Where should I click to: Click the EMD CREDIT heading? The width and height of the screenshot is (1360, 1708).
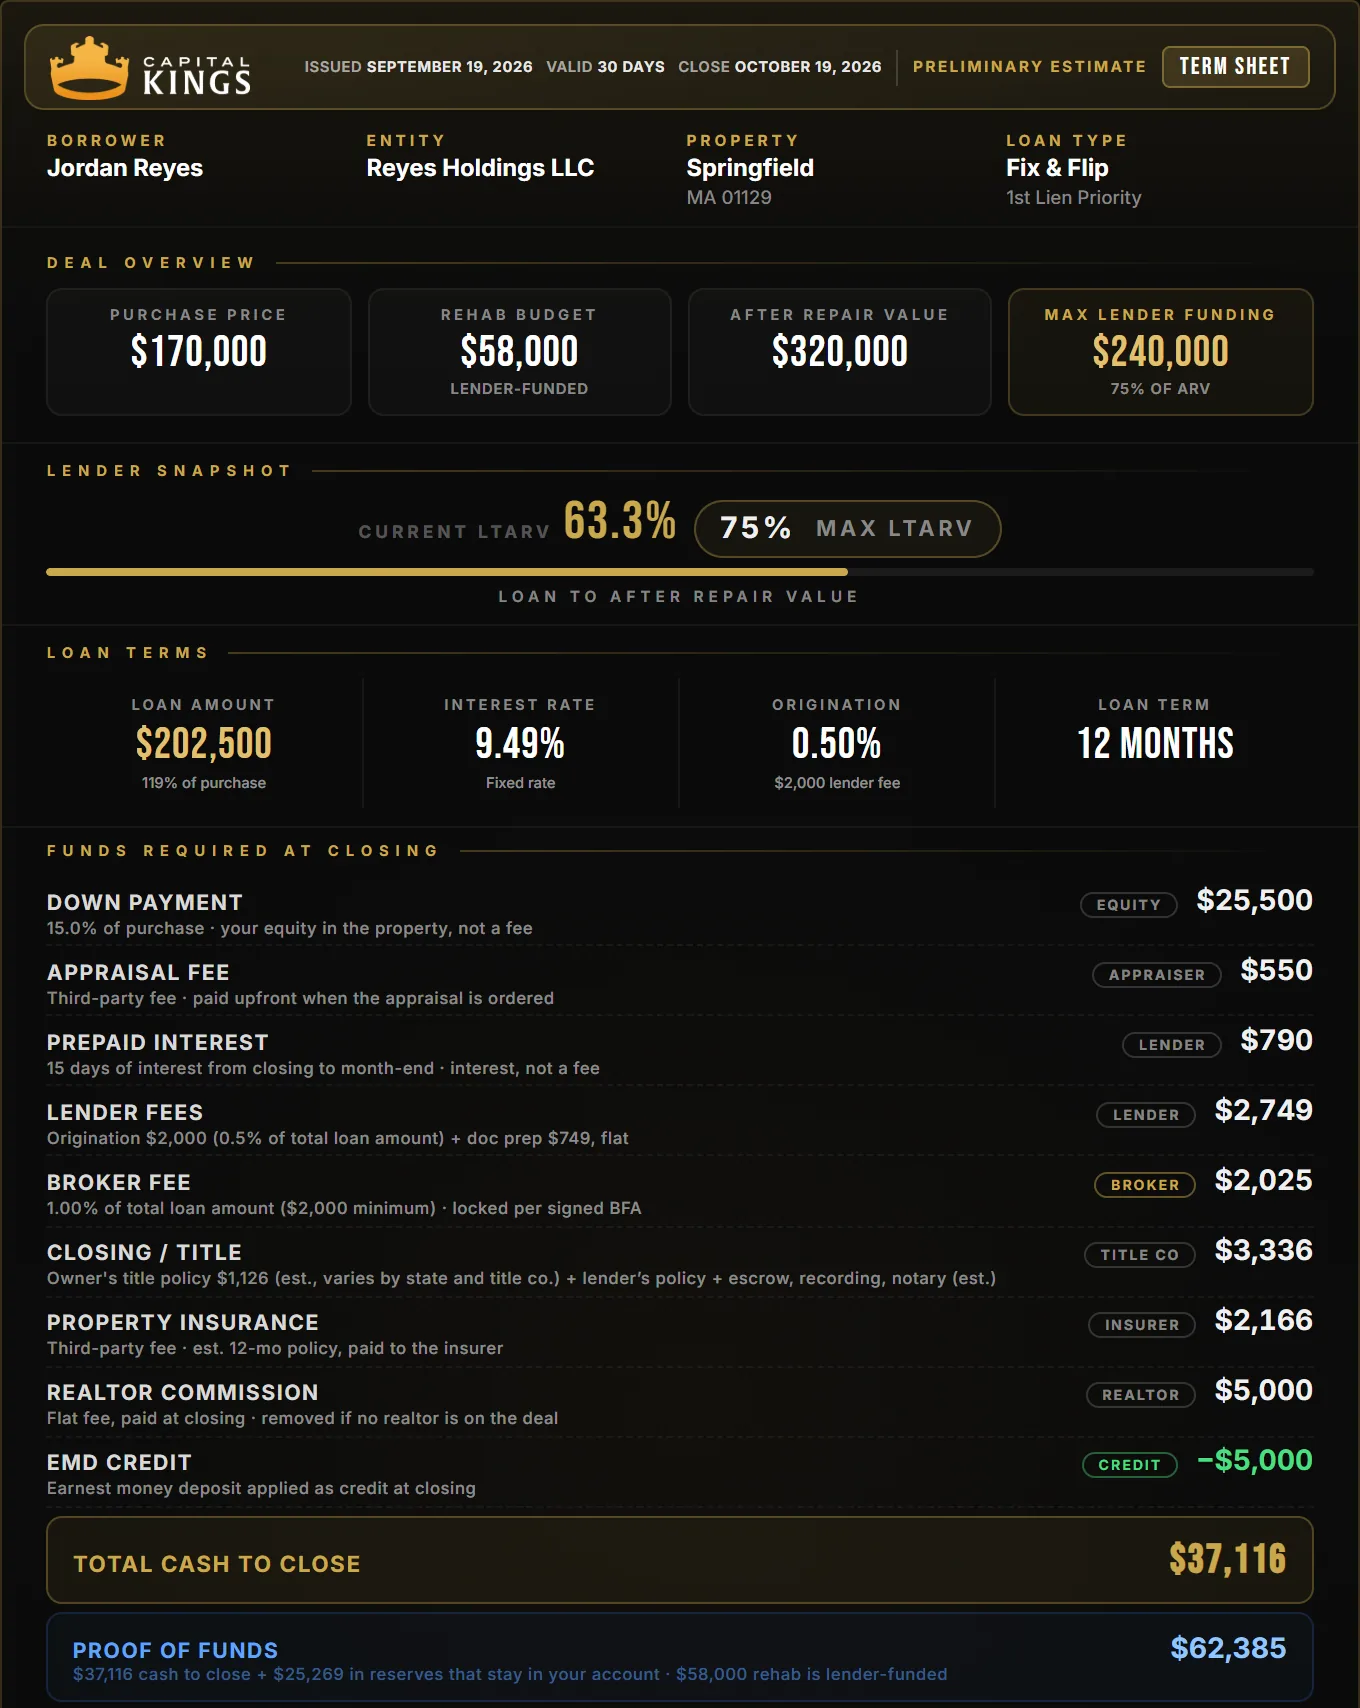(119, 1462)
